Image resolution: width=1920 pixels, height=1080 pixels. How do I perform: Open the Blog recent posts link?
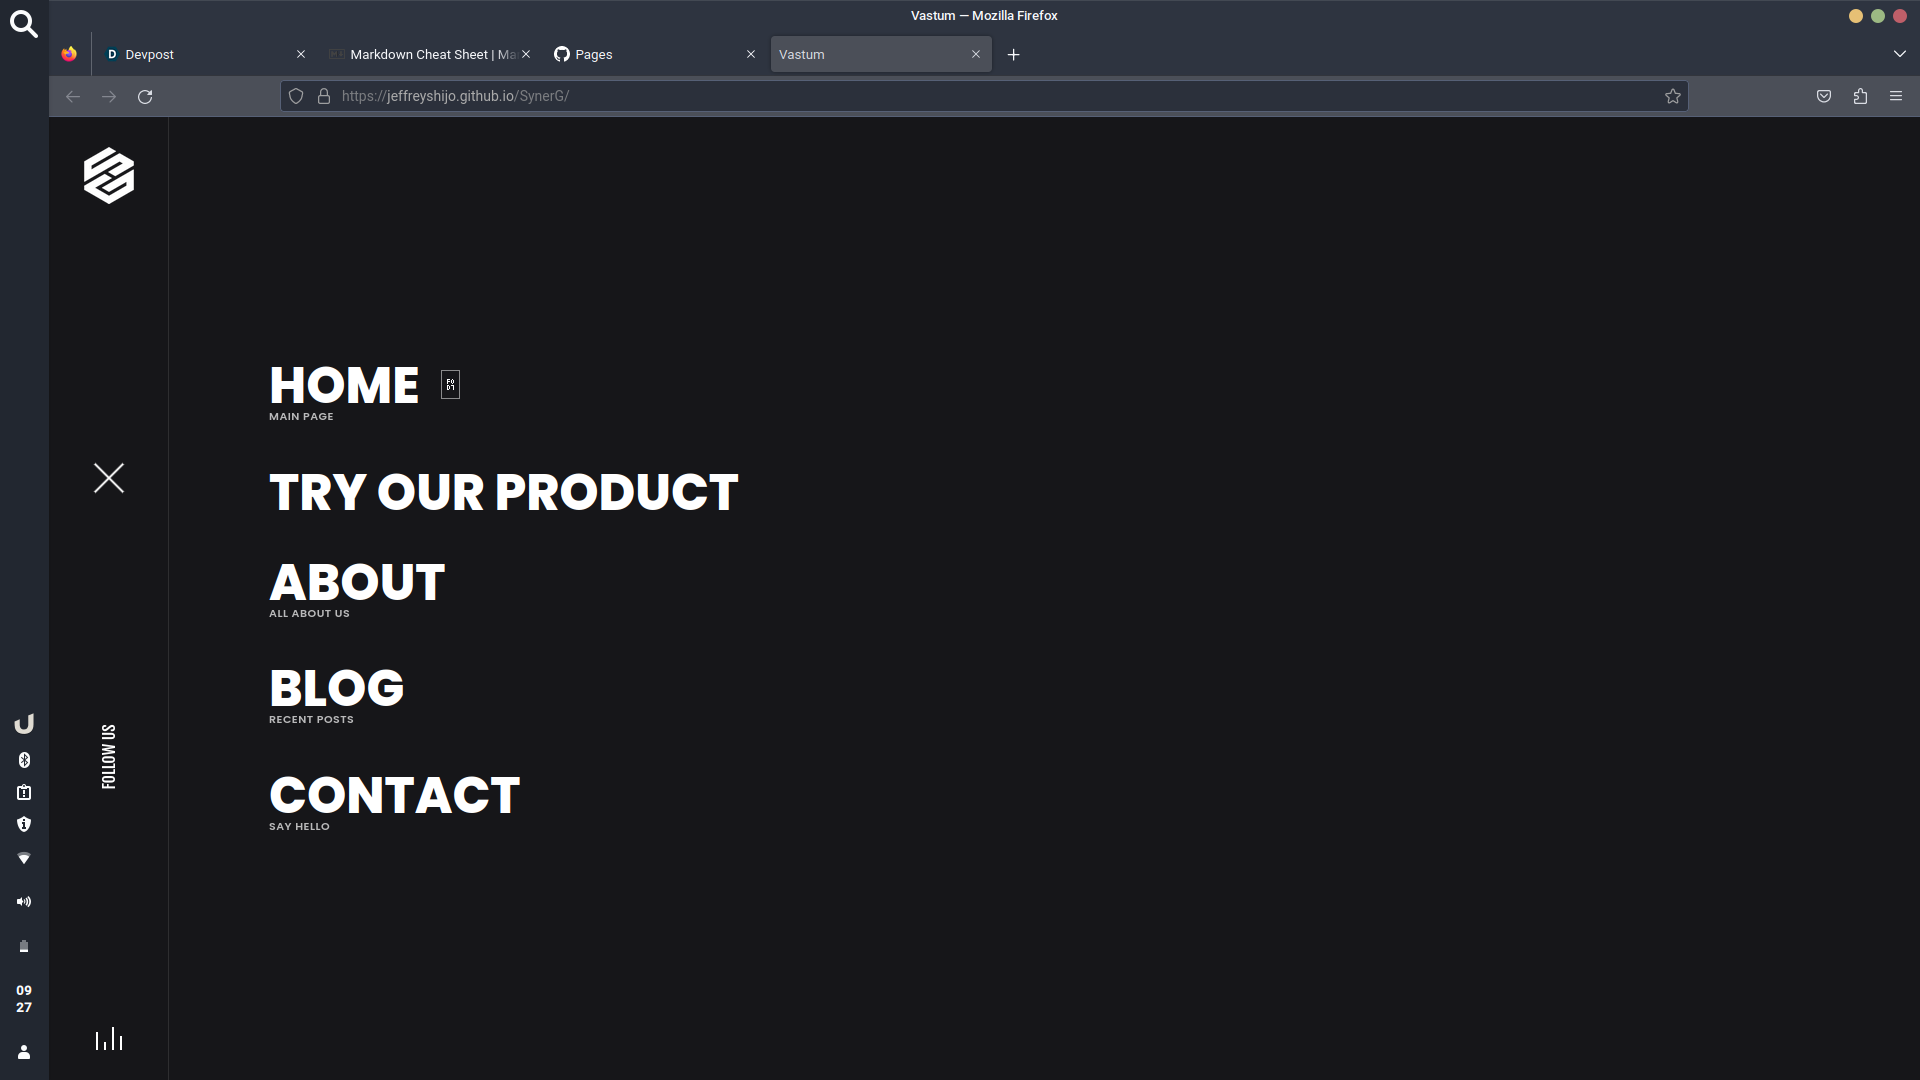pos(336,689)
